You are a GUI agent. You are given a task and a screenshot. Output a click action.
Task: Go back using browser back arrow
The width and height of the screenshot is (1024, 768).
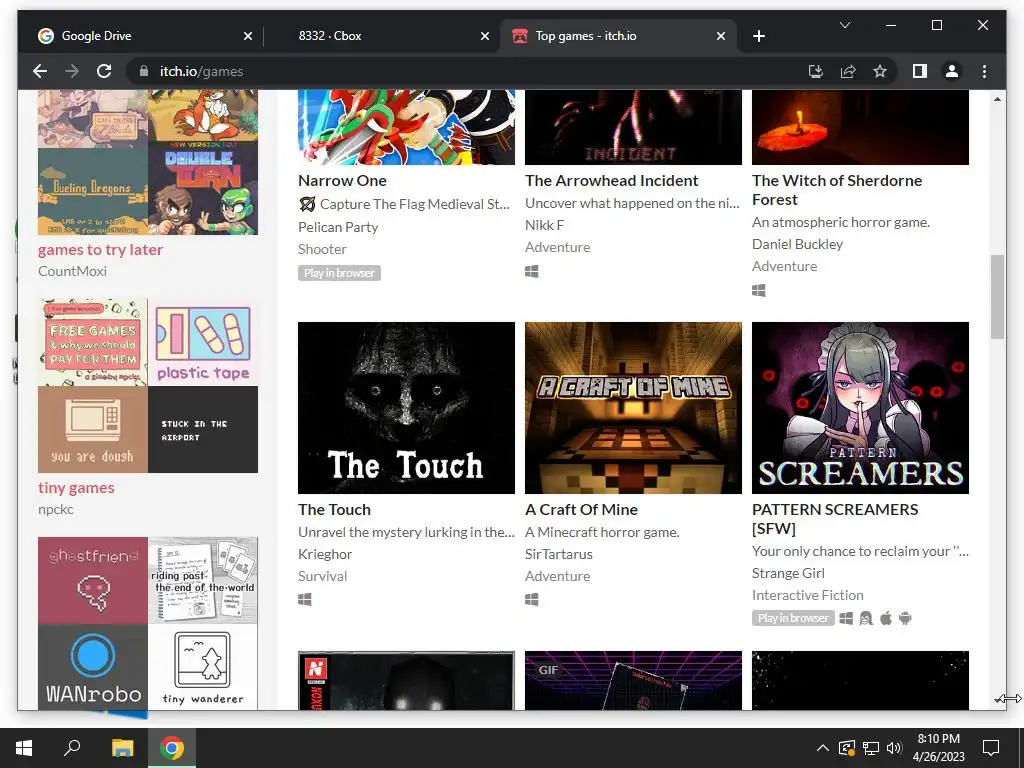(40, 71)
